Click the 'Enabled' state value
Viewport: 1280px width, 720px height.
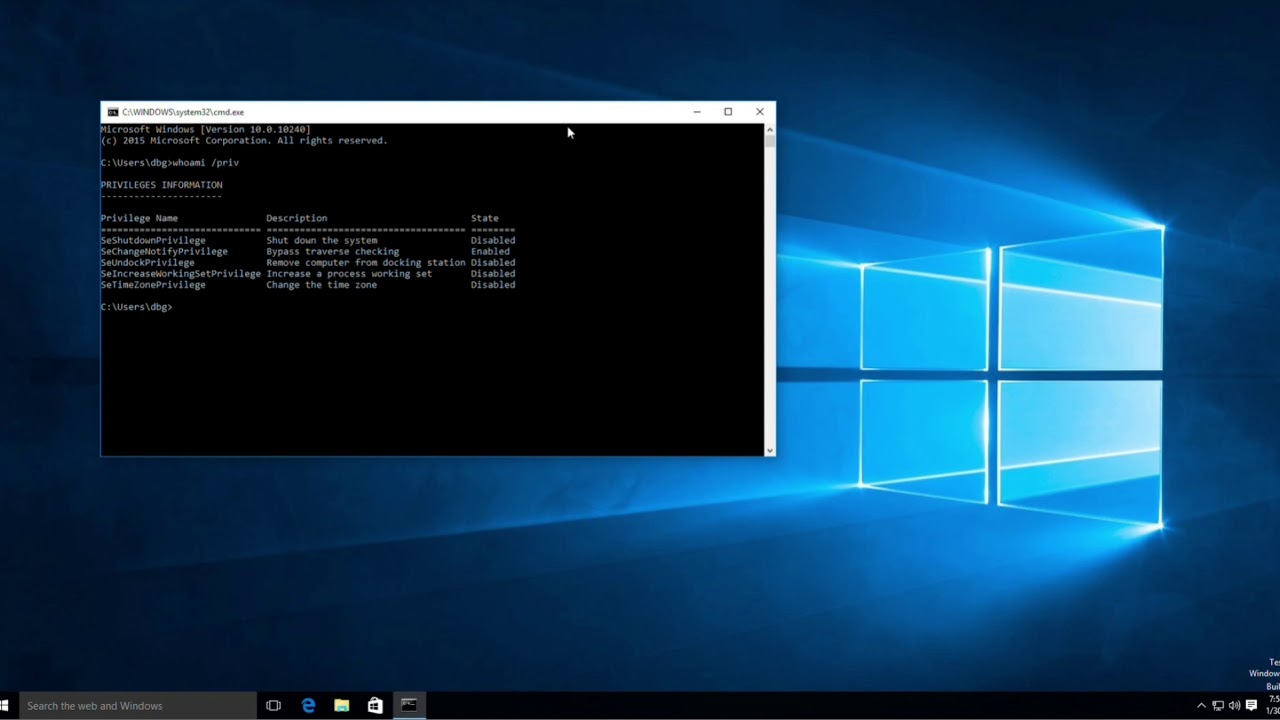point(490,252)
